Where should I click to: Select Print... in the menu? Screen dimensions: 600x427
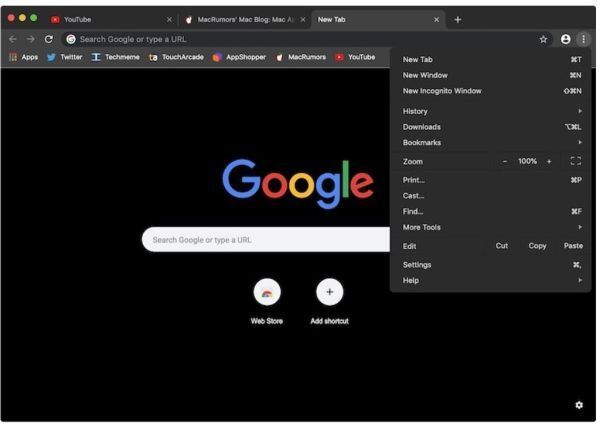[x=492, y=180]
